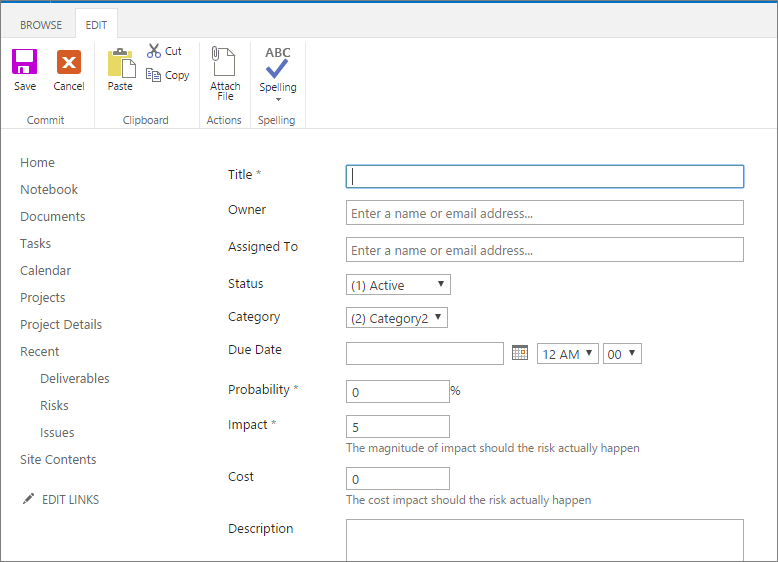Viewport: 778px width, 562px height.
Task: Open the Projects navigation link
Action: (x=43, y=298)
